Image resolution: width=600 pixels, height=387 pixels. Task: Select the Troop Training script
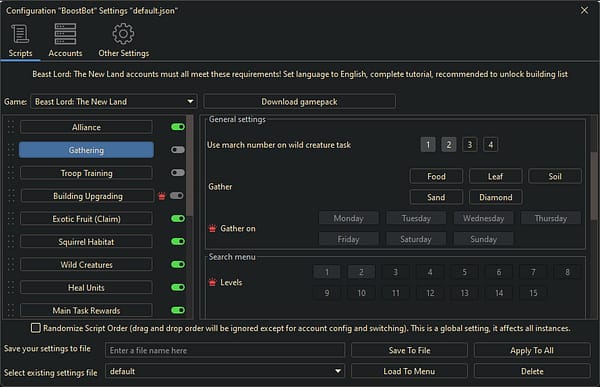click(86, 173)
